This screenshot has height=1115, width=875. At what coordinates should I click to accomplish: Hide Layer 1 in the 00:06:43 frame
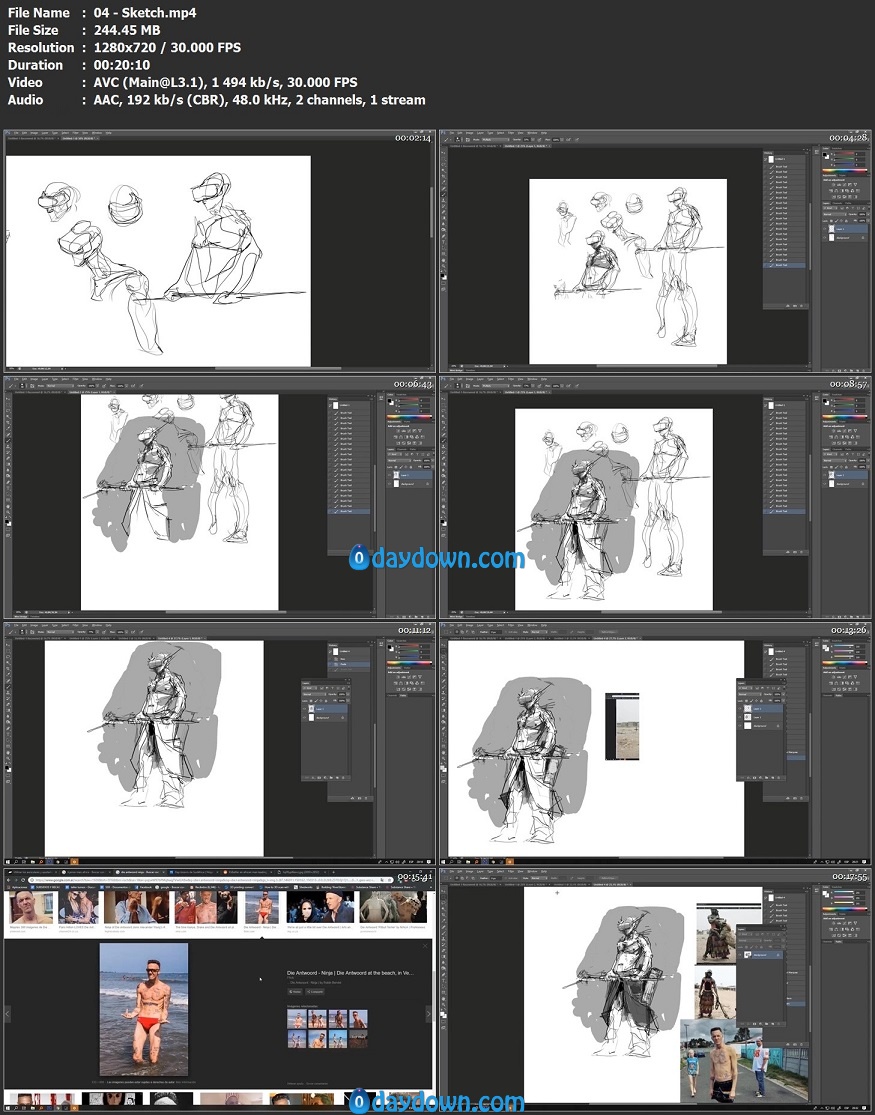pyautogui.click(x=389, y=475)
